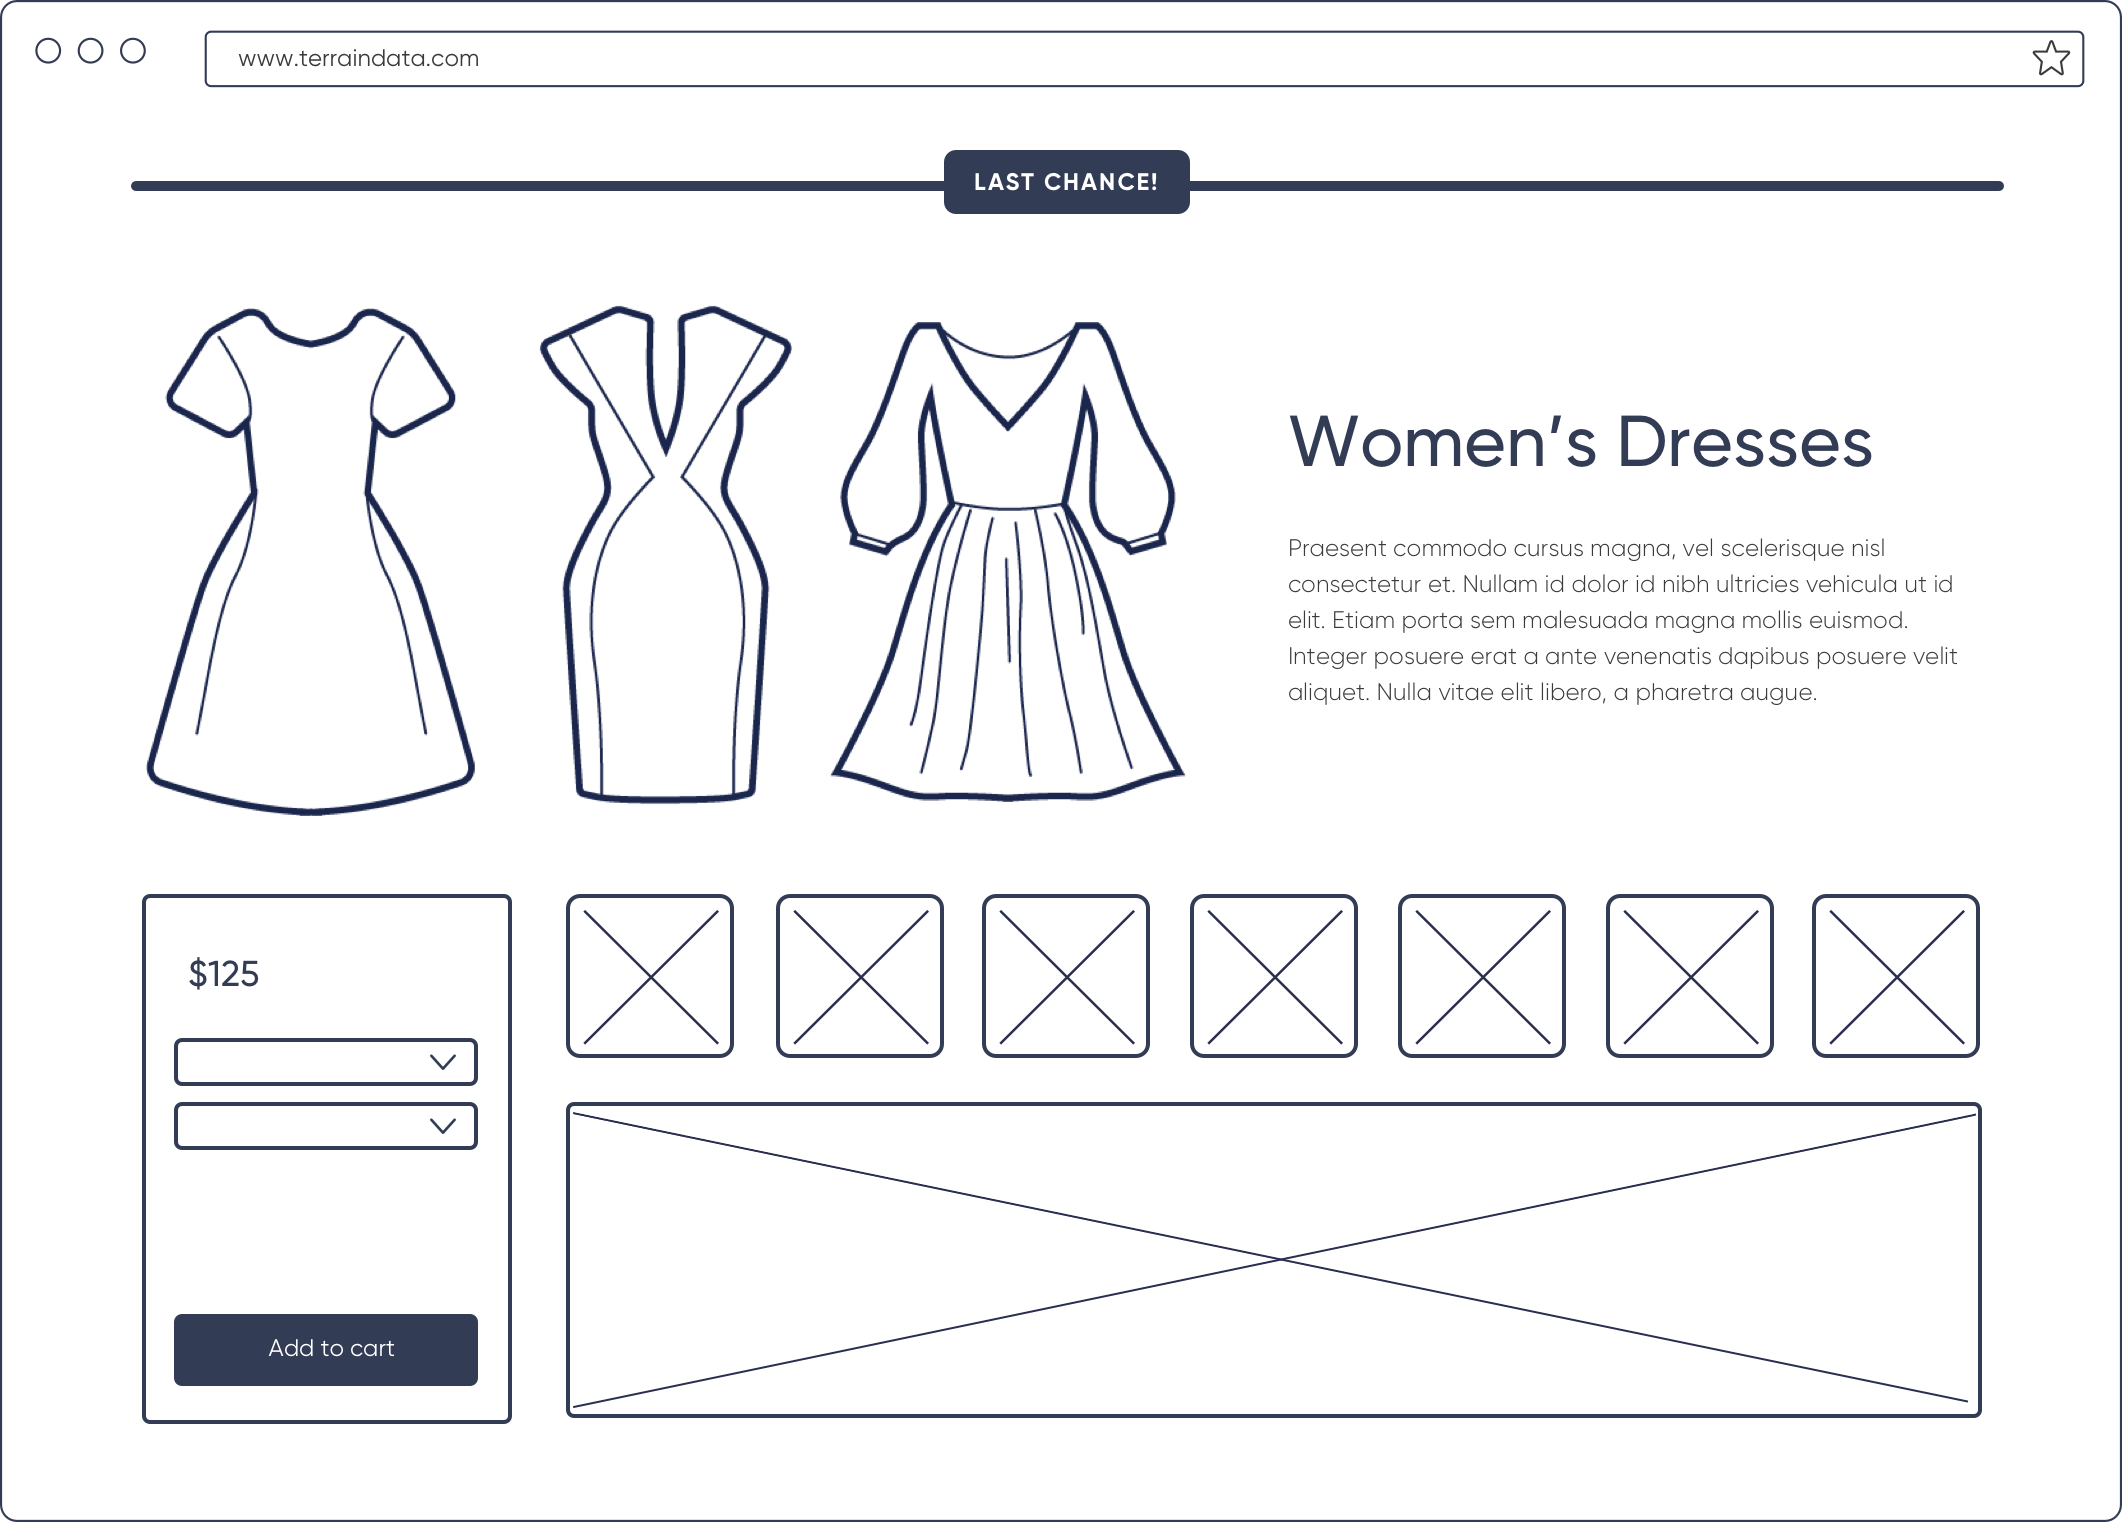Click the third circle window control

tap(133, 51)
